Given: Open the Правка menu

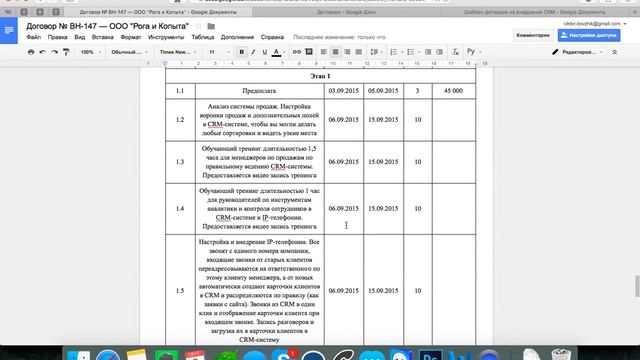Looking at the screenshot, I should tap(58, 37).
